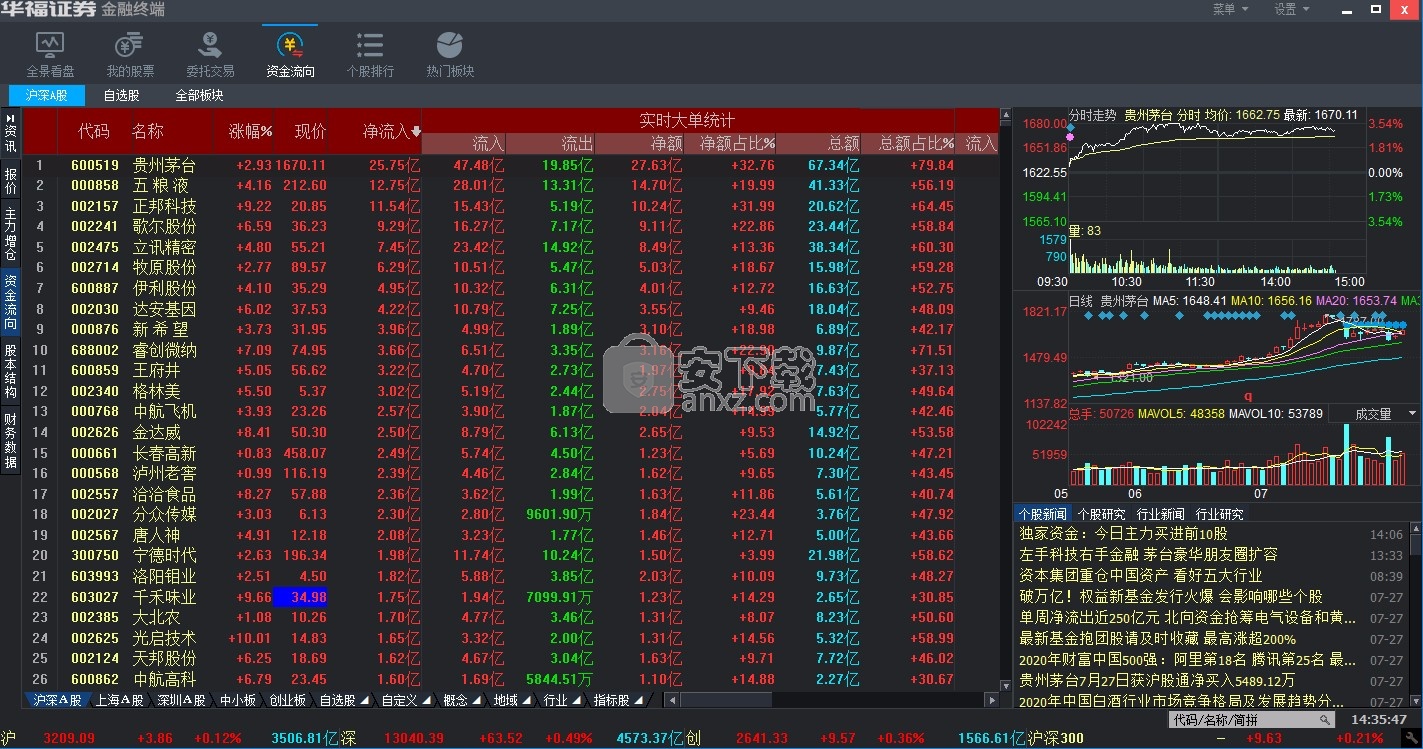The image size is (1423, 749).
Task: Select the 贵州茅台 stock row
Action: (x=510, y=165)
